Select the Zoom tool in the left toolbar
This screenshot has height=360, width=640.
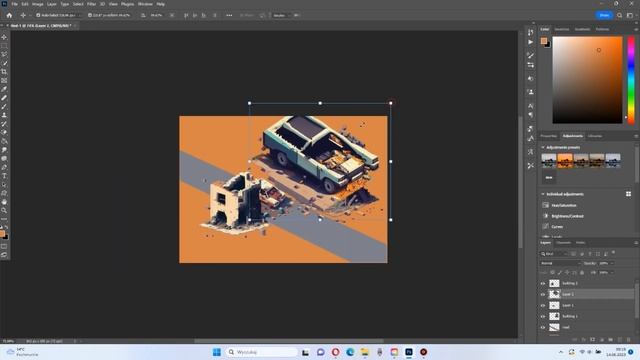pyautogui.click(x=4, y=210)
